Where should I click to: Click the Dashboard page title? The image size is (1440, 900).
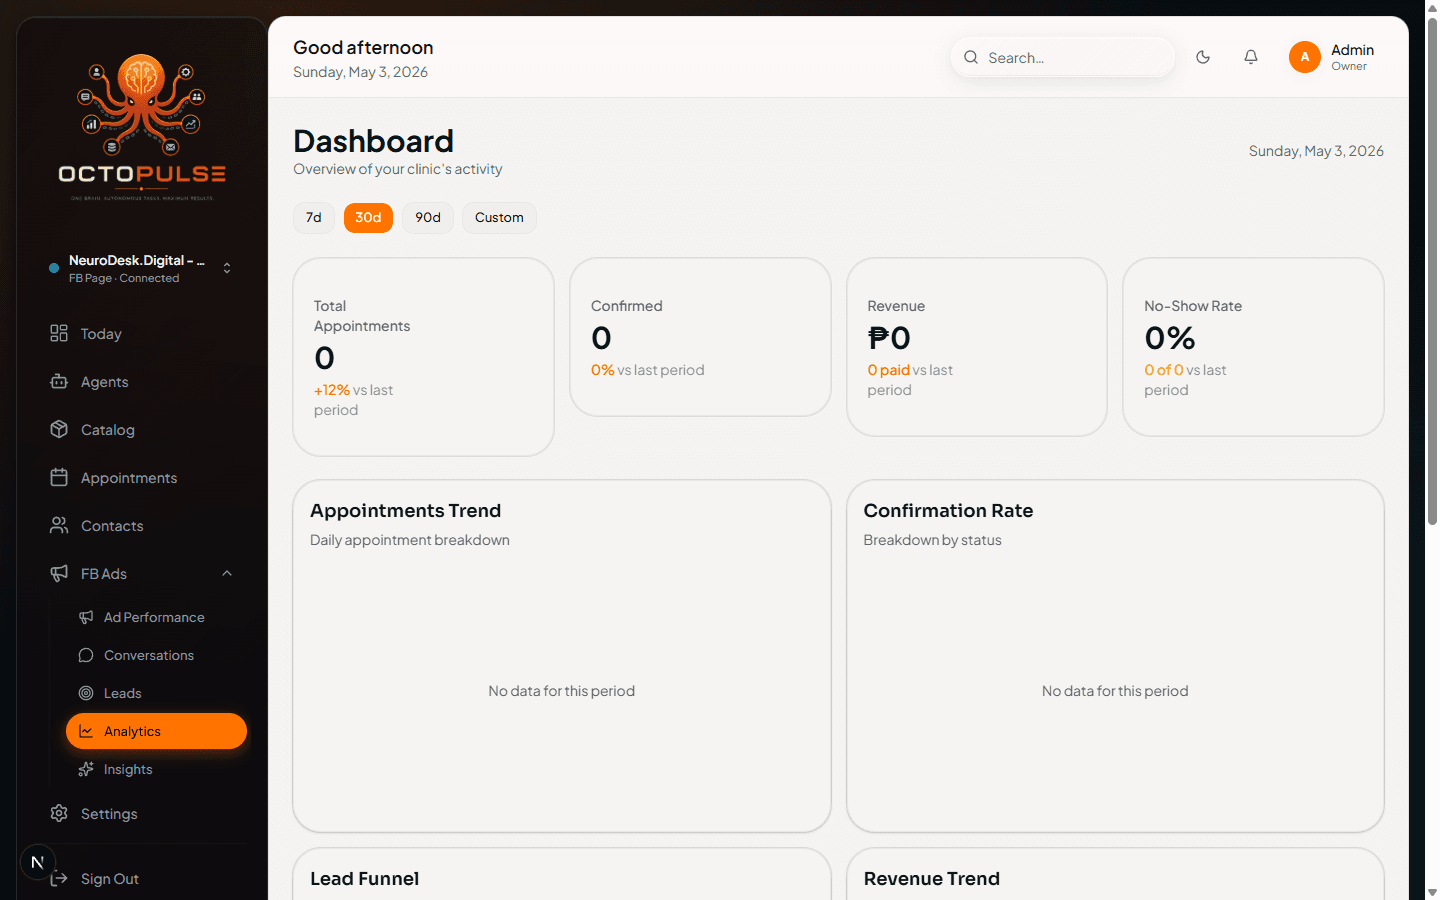pyautogui.click(x=373, y=141)
